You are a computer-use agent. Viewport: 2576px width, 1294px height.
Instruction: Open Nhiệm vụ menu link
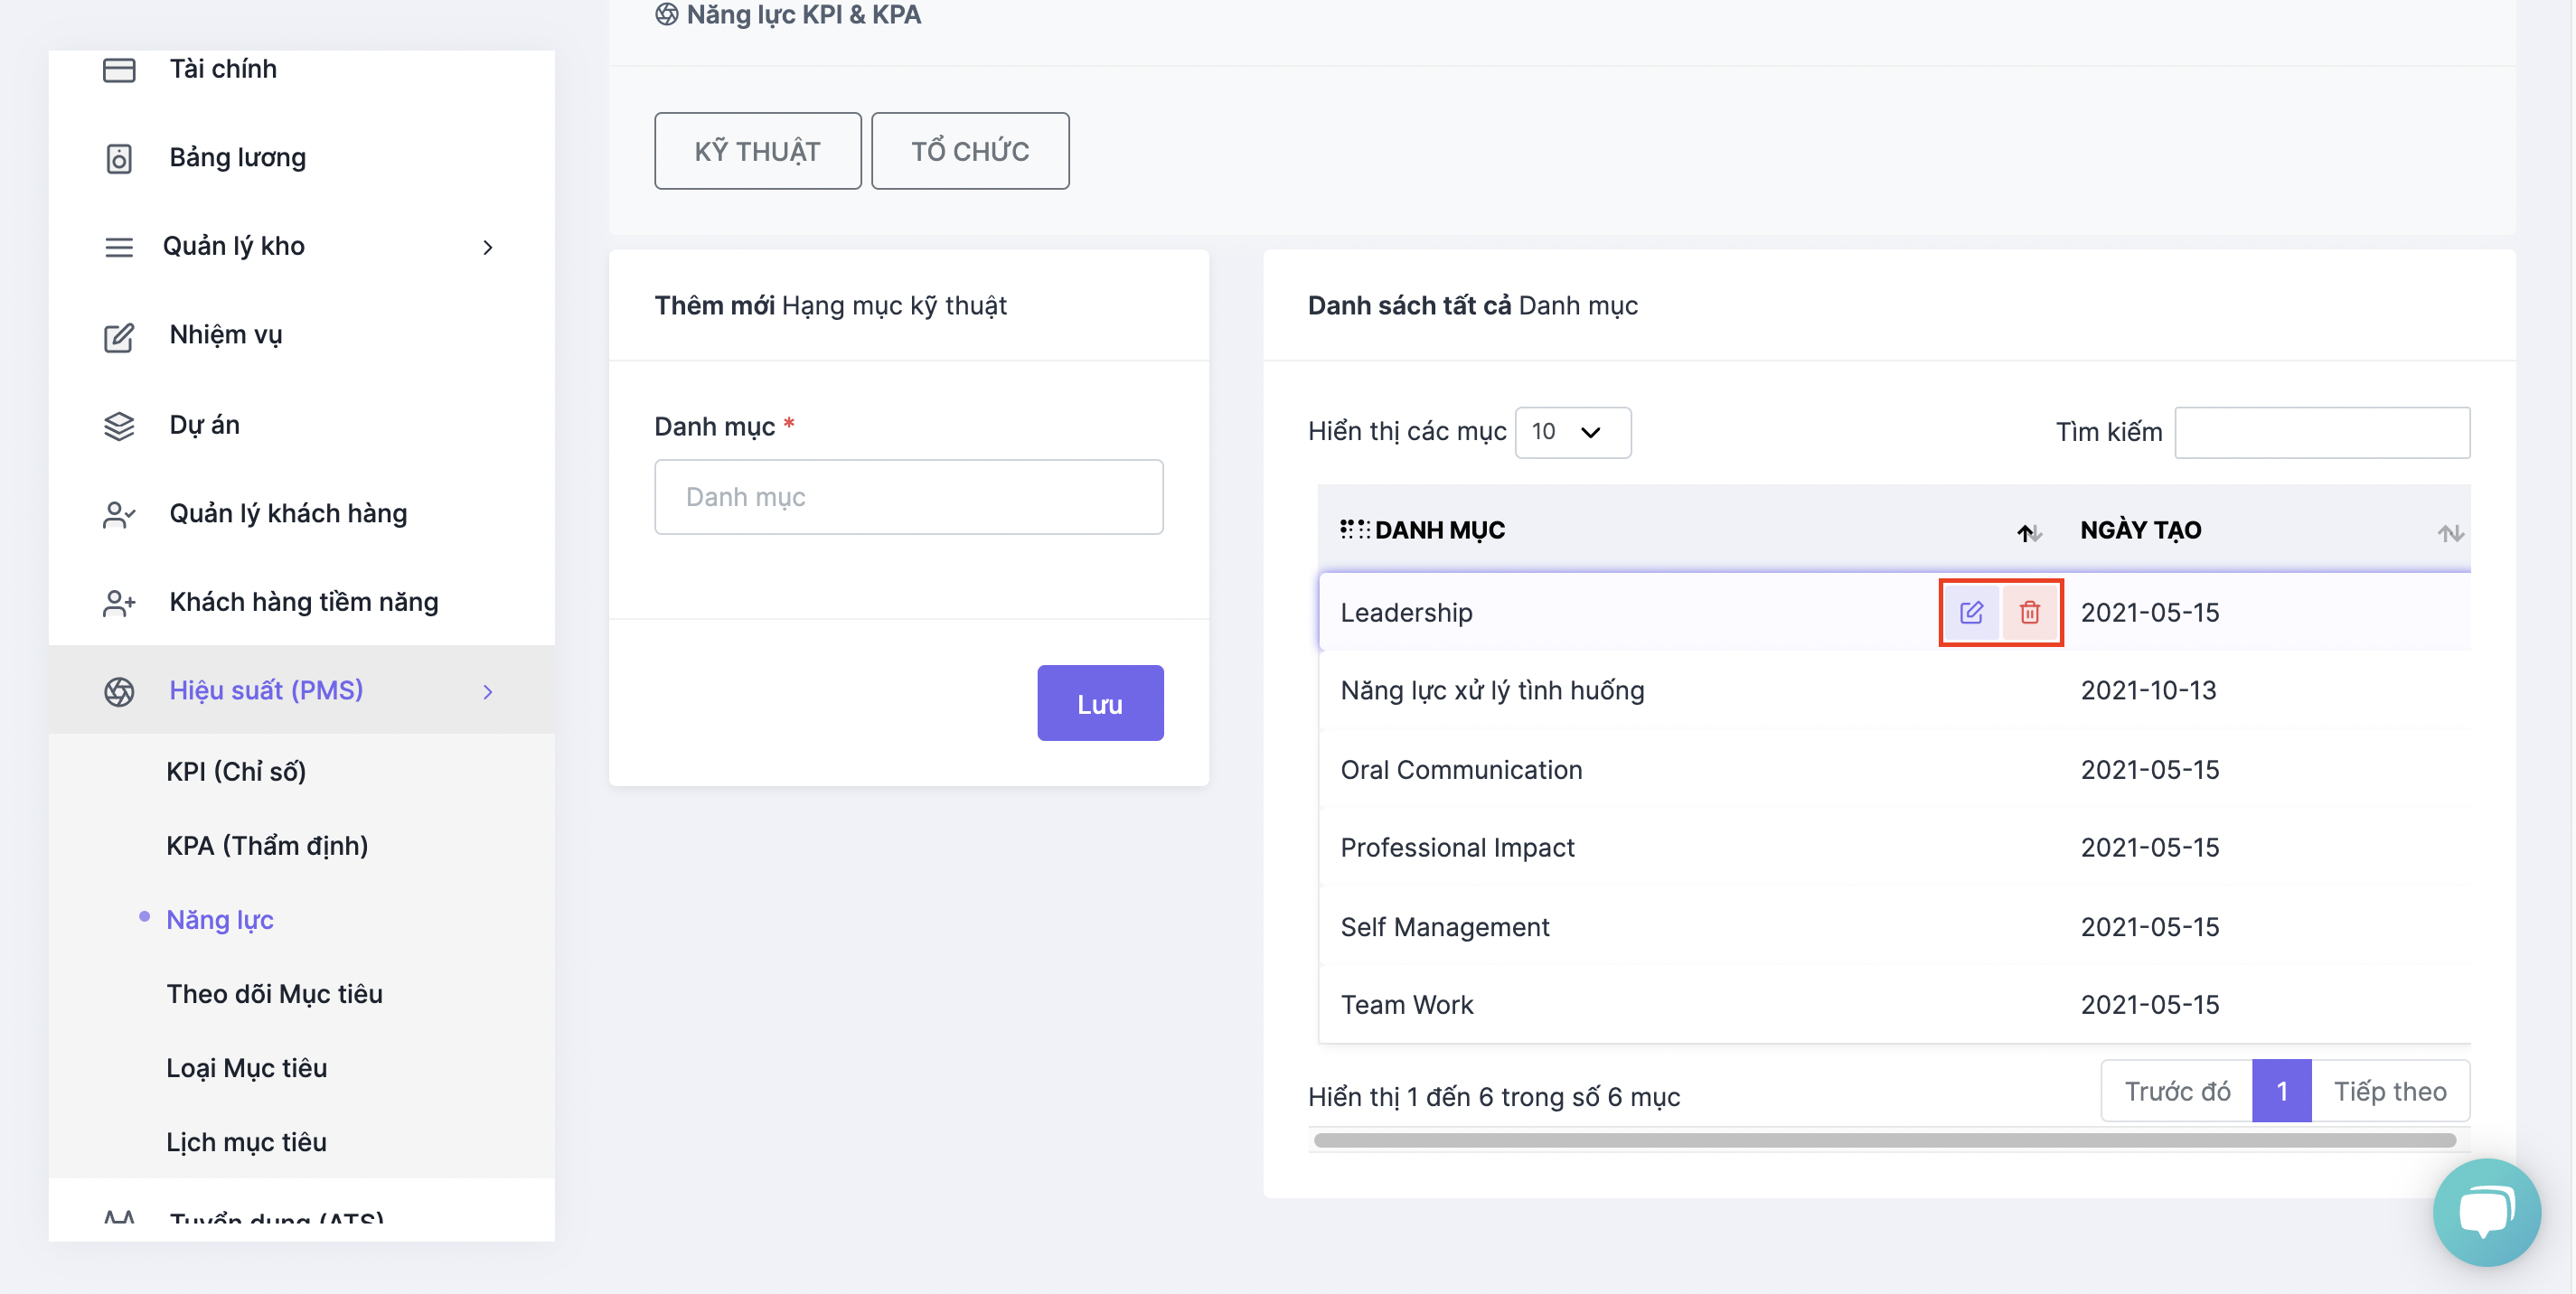pos(225,335)
